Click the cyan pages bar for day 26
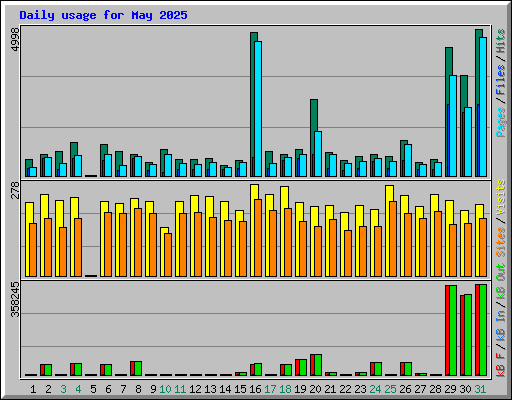This screenshot has width=512, height=400. tap(408, 161)
